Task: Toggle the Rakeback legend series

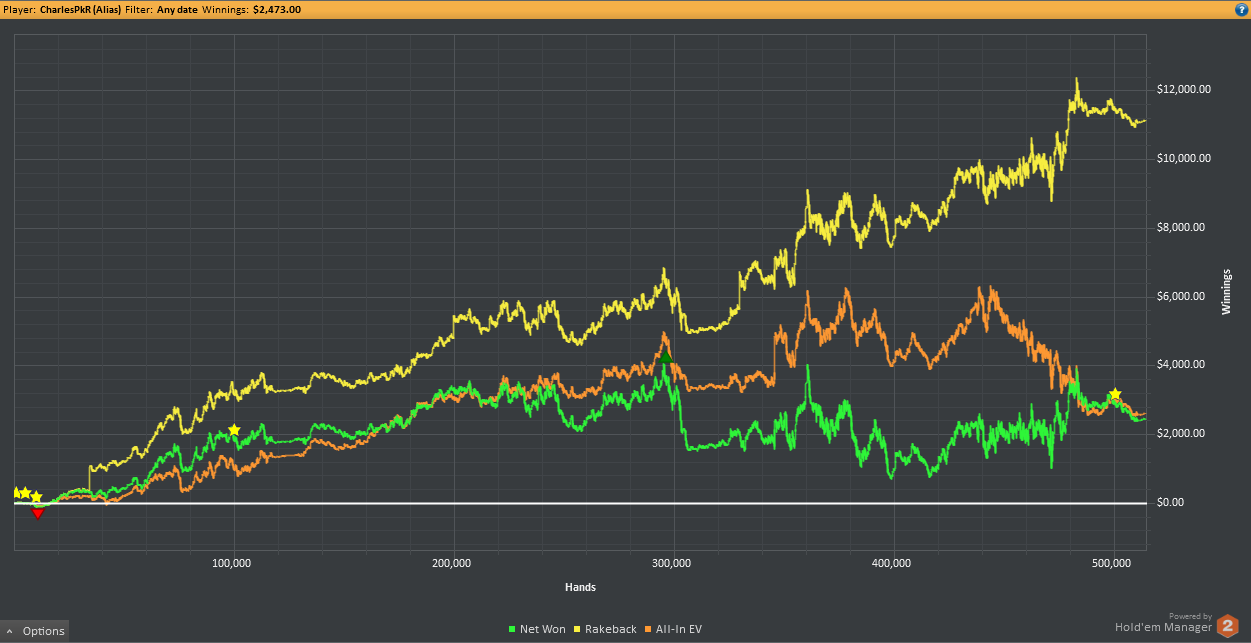Action: tap(606, 629)
